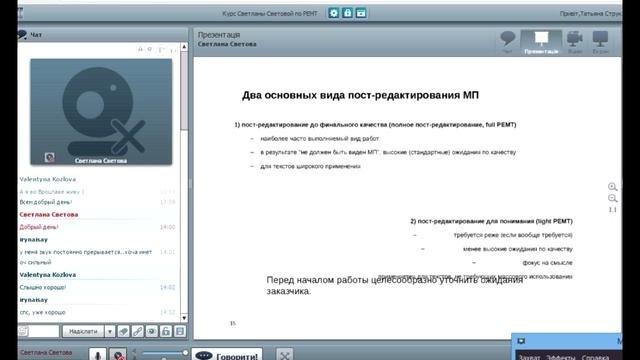
Task: Toggle the eye icon in chat toolbar
Action: [x=151, y=331]
